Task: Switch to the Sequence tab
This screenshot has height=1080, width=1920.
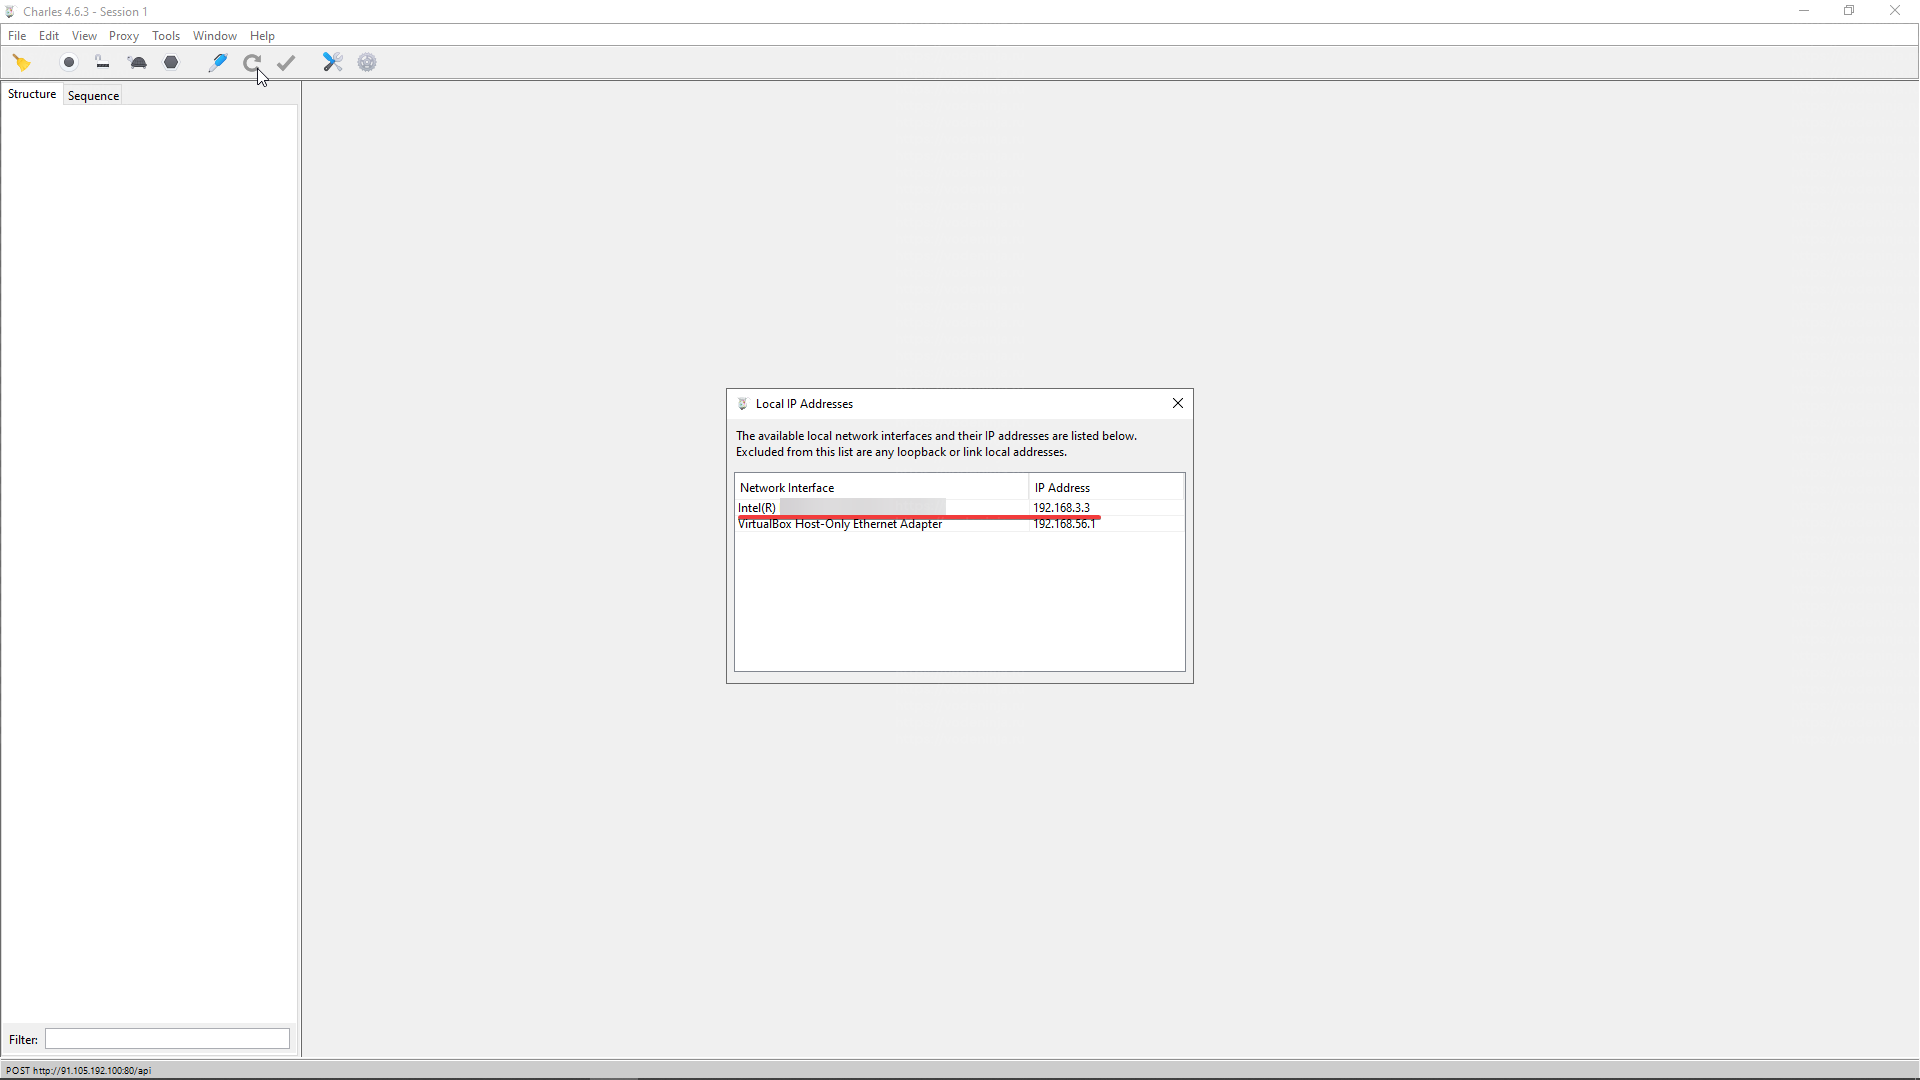Action: pyautogui.click(x=93, y=96)
